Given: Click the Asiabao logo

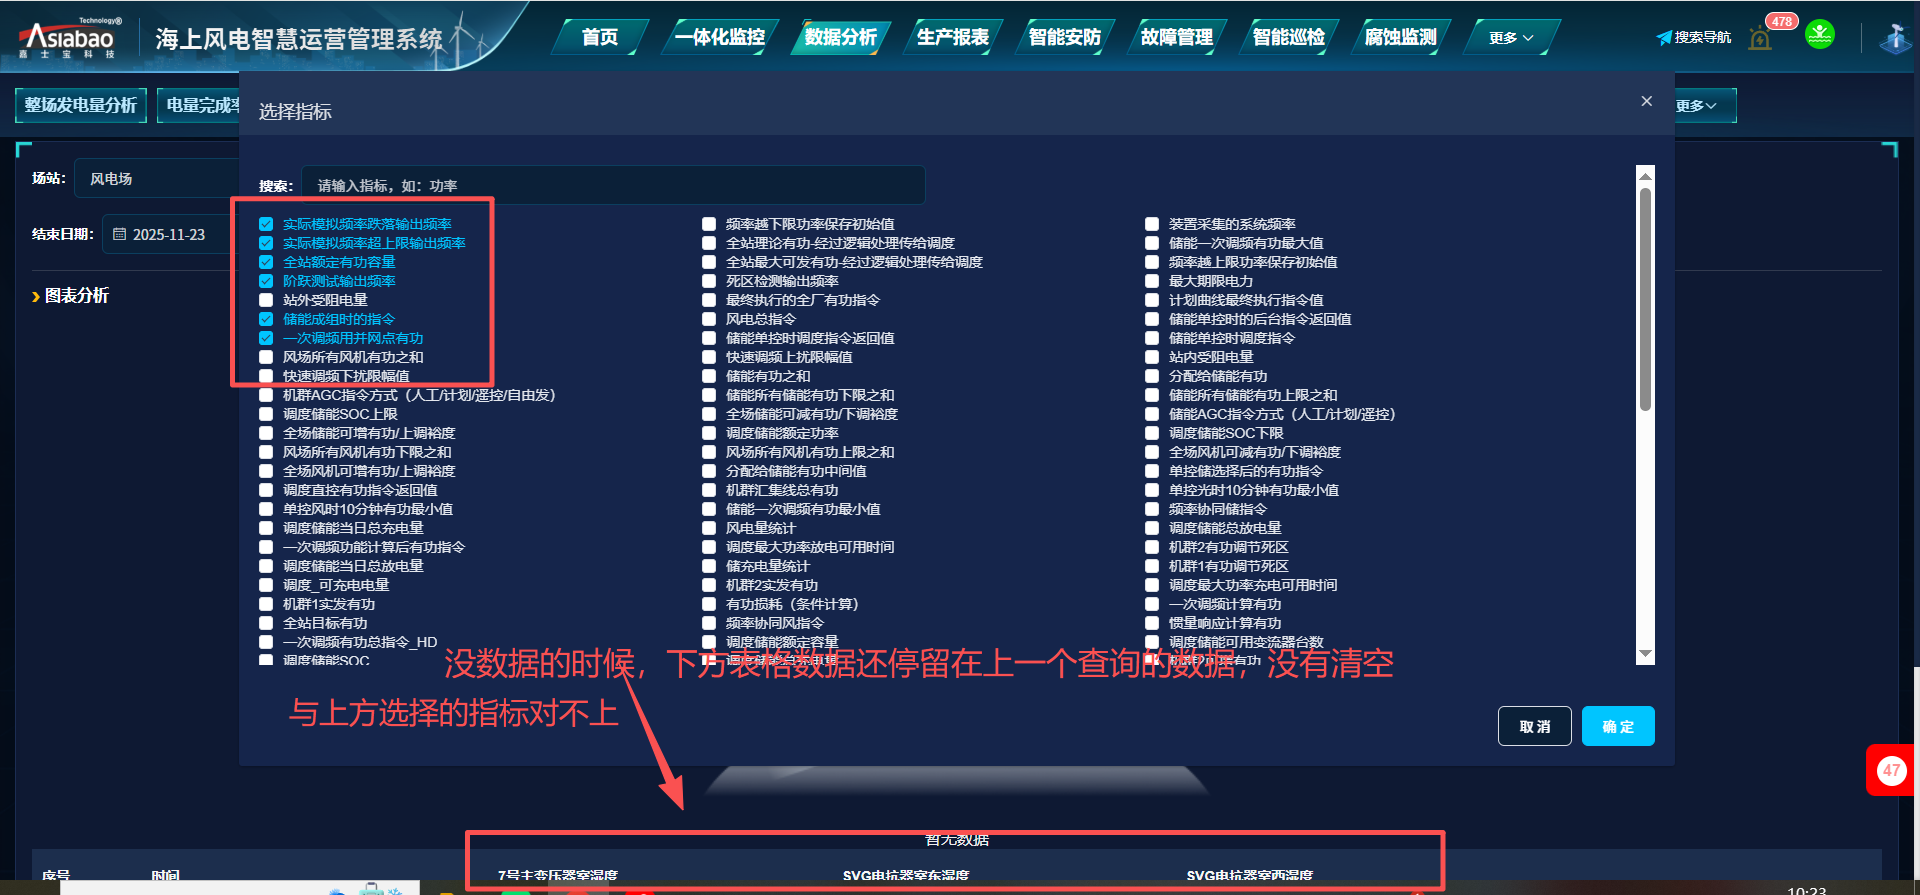Looking at the screenshot, I should tap(69, 38).
